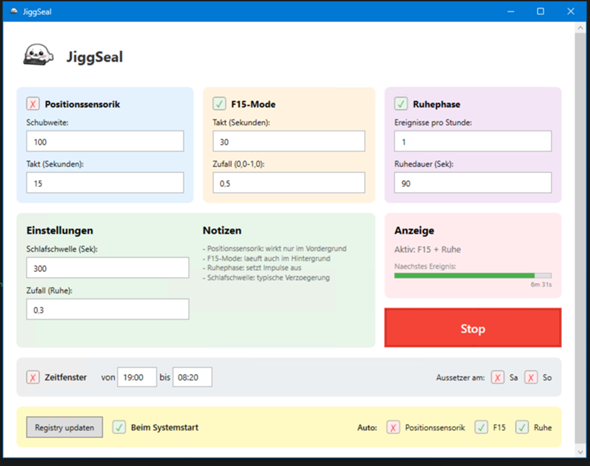Click the Einstellungen heading
Screen dimensions: 590x466
[60, 230]
